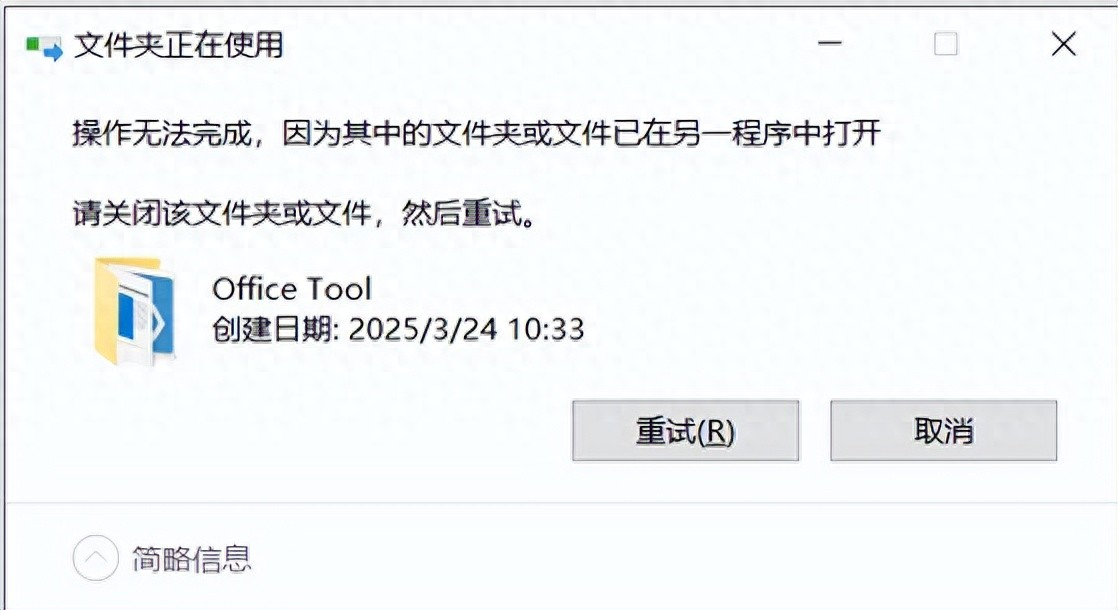Screen dimensions: 1118x610
Task: Maximize the dialog using the square icon
Action: [945, 43]
